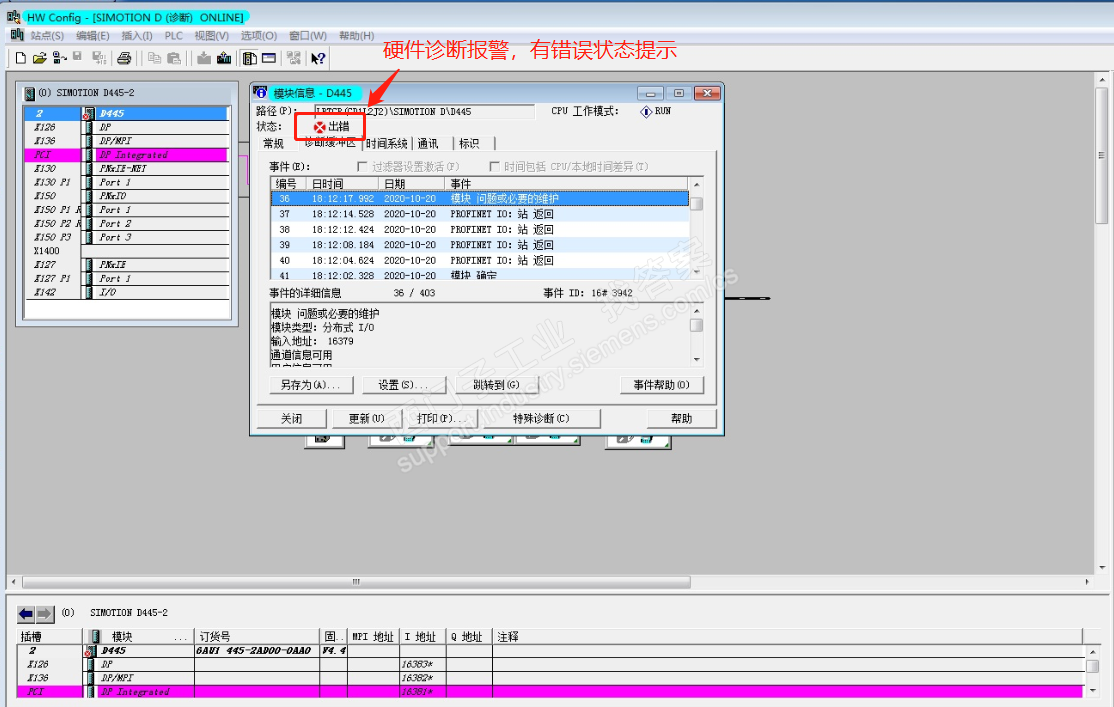1114x707 pixels.
Task: Click order number 6AU1 445-2AD00-0AA0 cell
Action: pos(257,651)
